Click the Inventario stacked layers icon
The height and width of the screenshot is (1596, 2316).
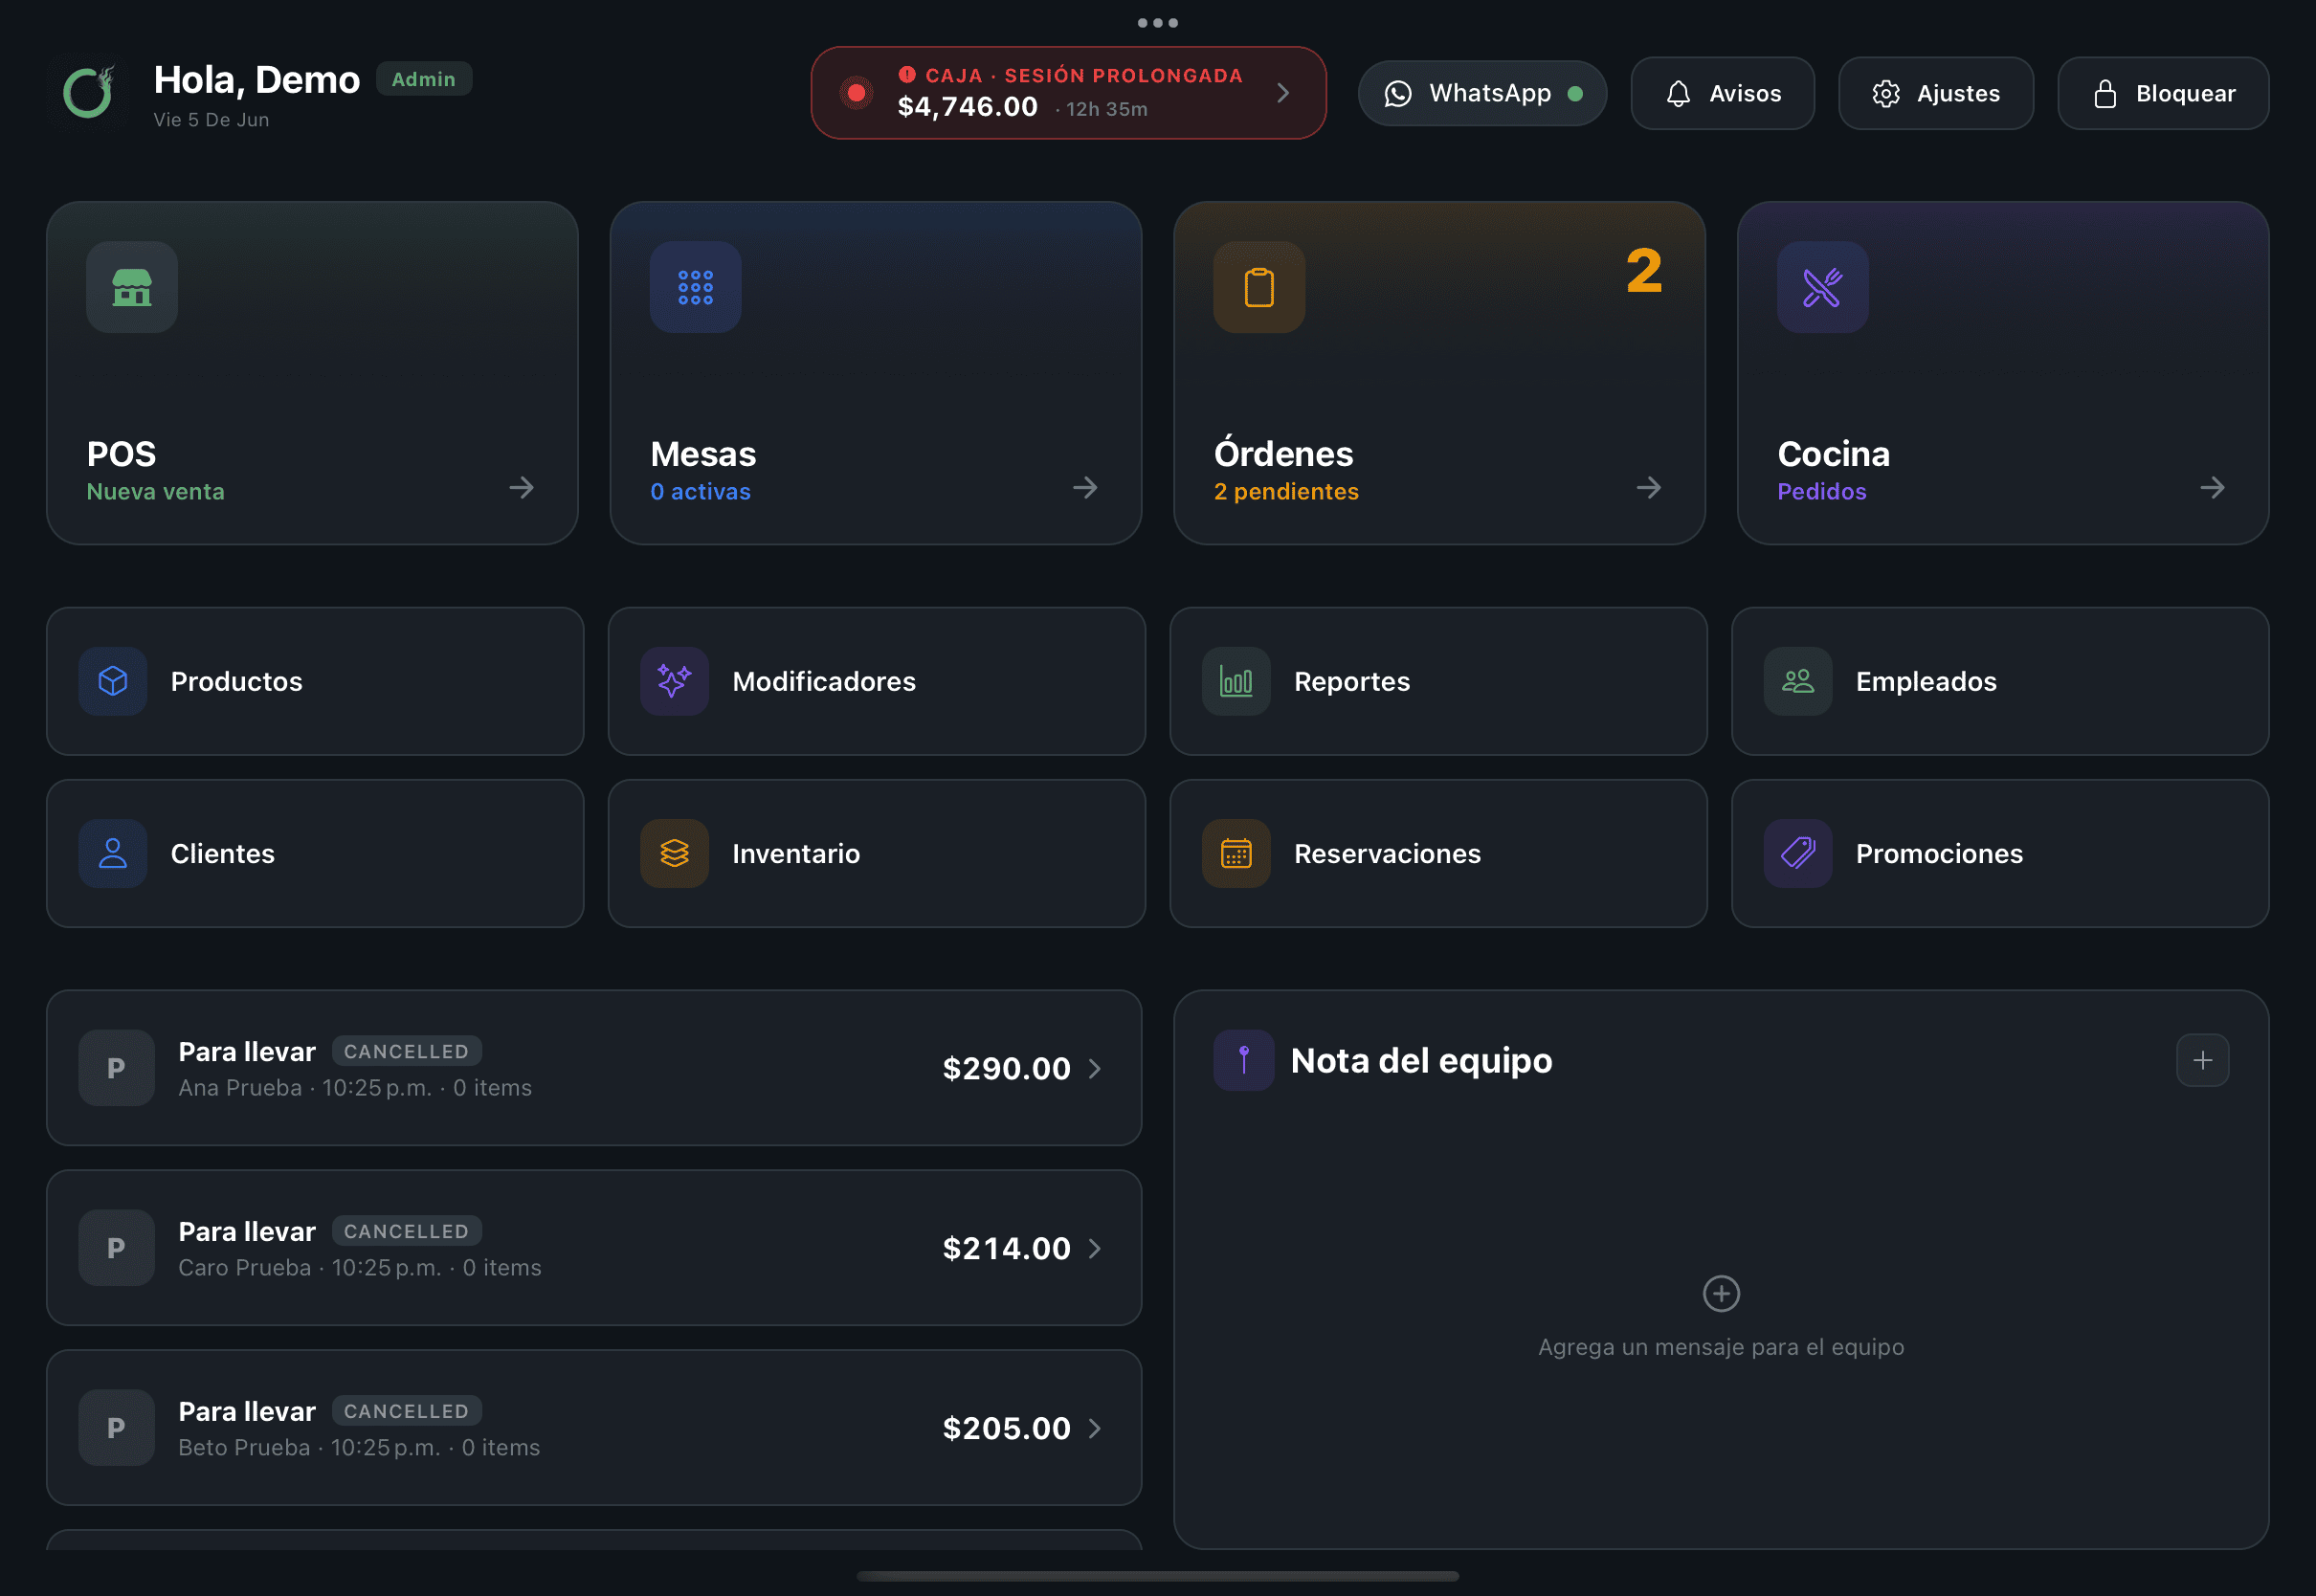(675, 853)
